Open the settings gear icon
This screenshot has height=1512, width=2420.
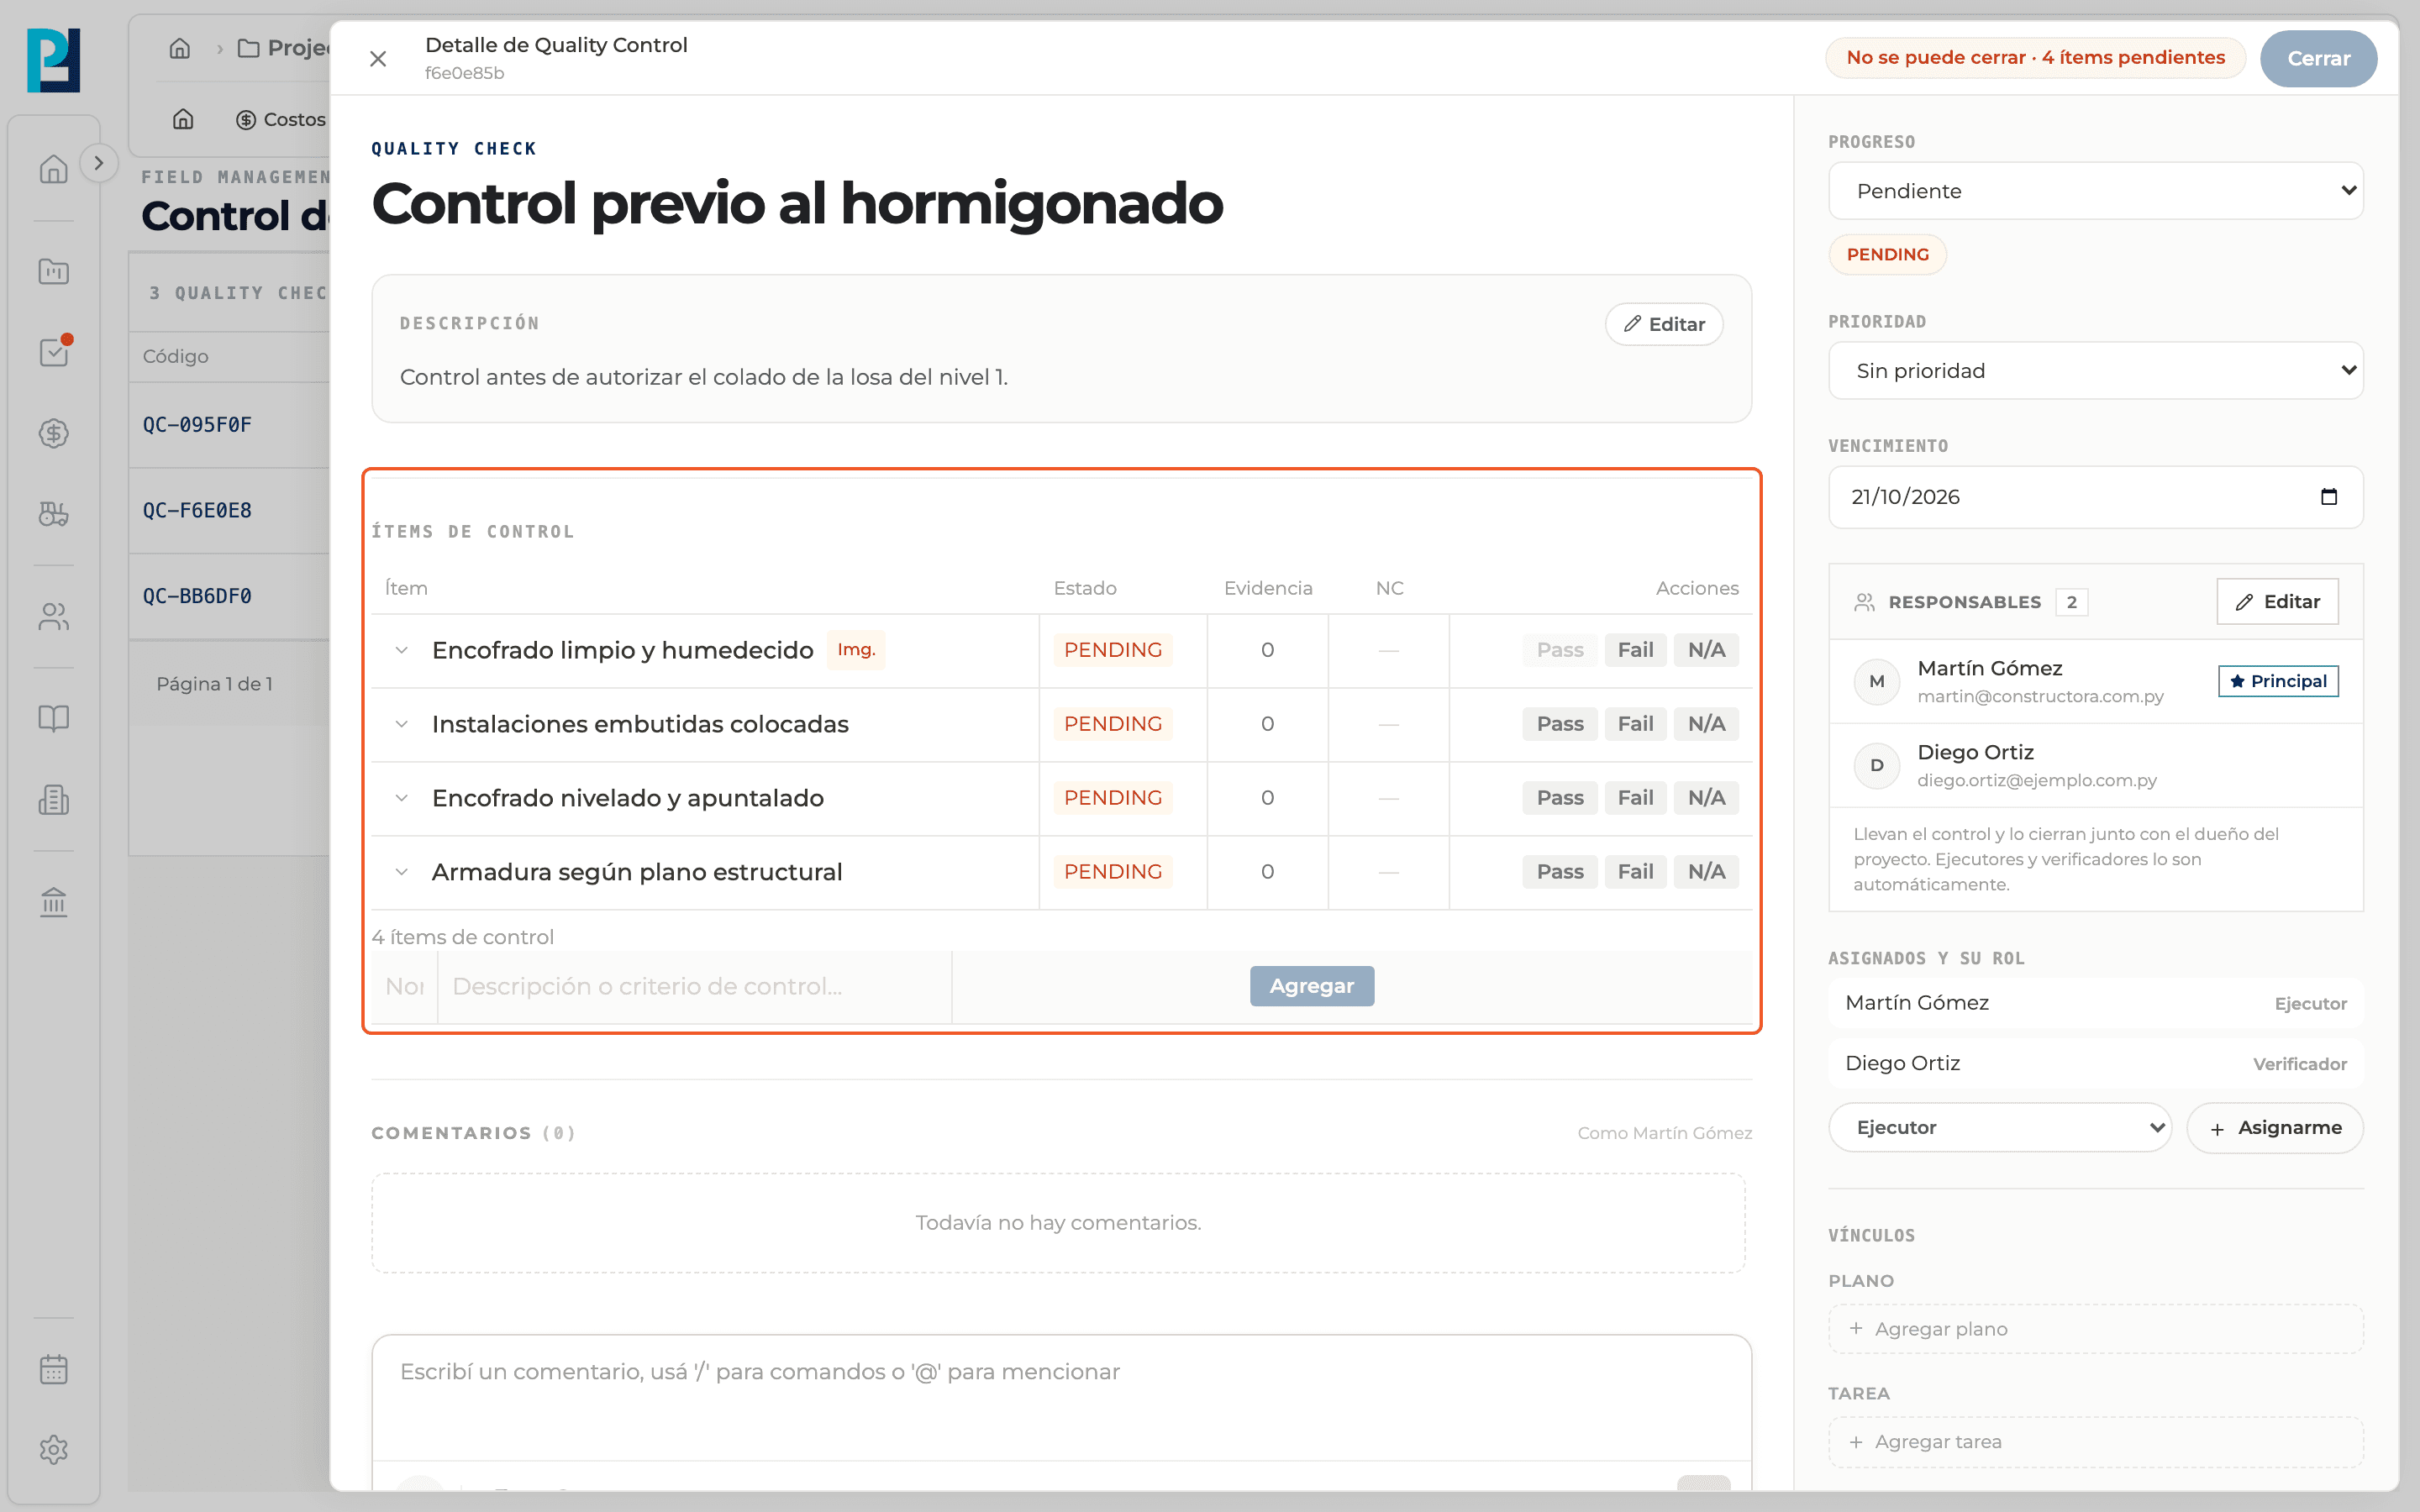54,1449
